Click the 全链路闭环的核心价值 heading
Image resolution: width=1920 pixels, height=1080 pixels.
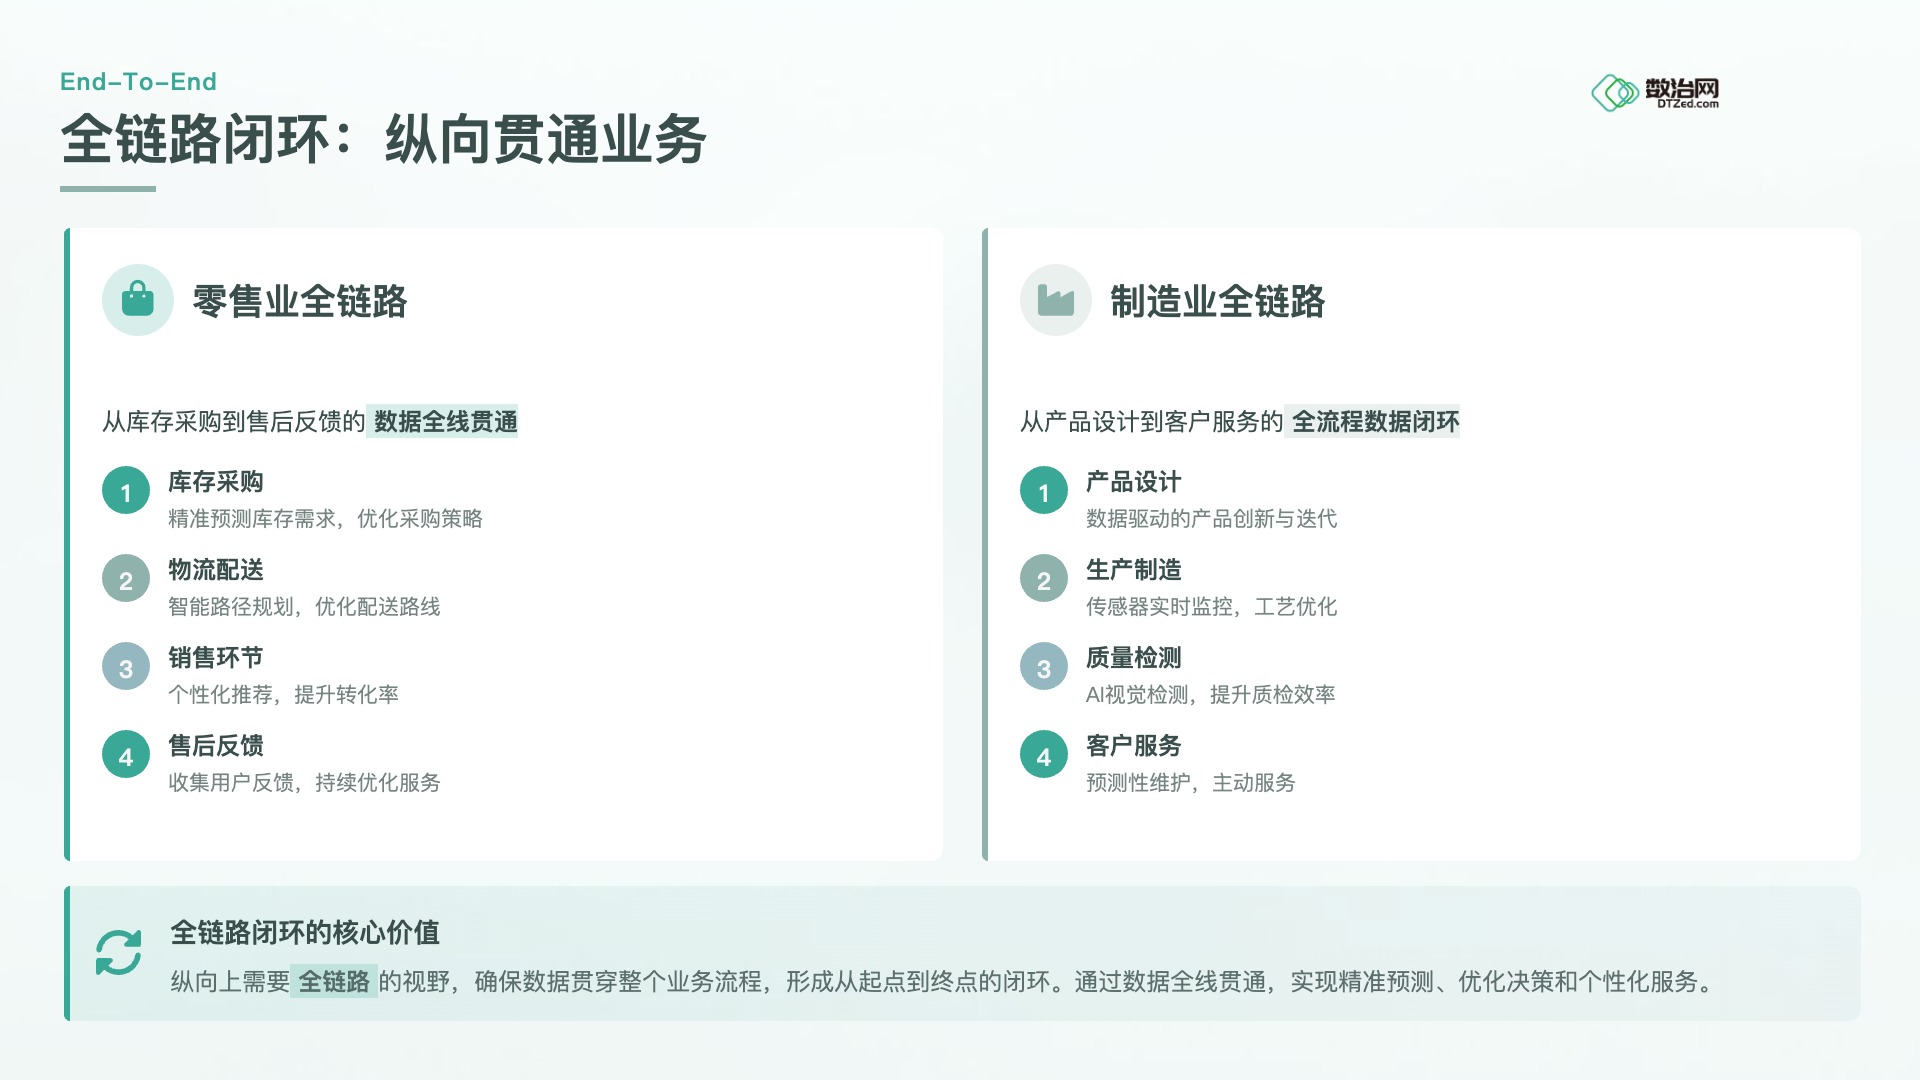point(305,932)
